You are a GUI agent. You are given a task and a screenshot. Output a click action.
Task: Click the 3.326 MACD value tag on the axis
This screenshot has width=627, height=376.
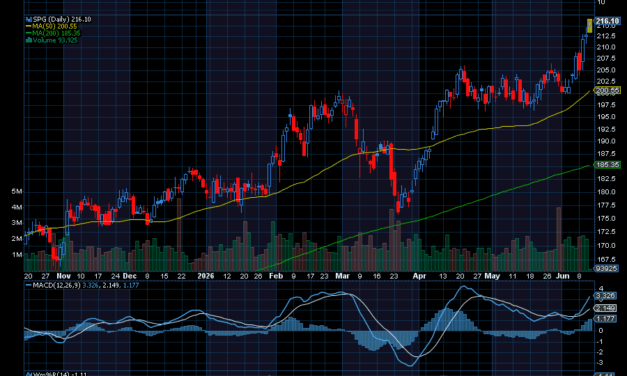[x=606, y=296]
